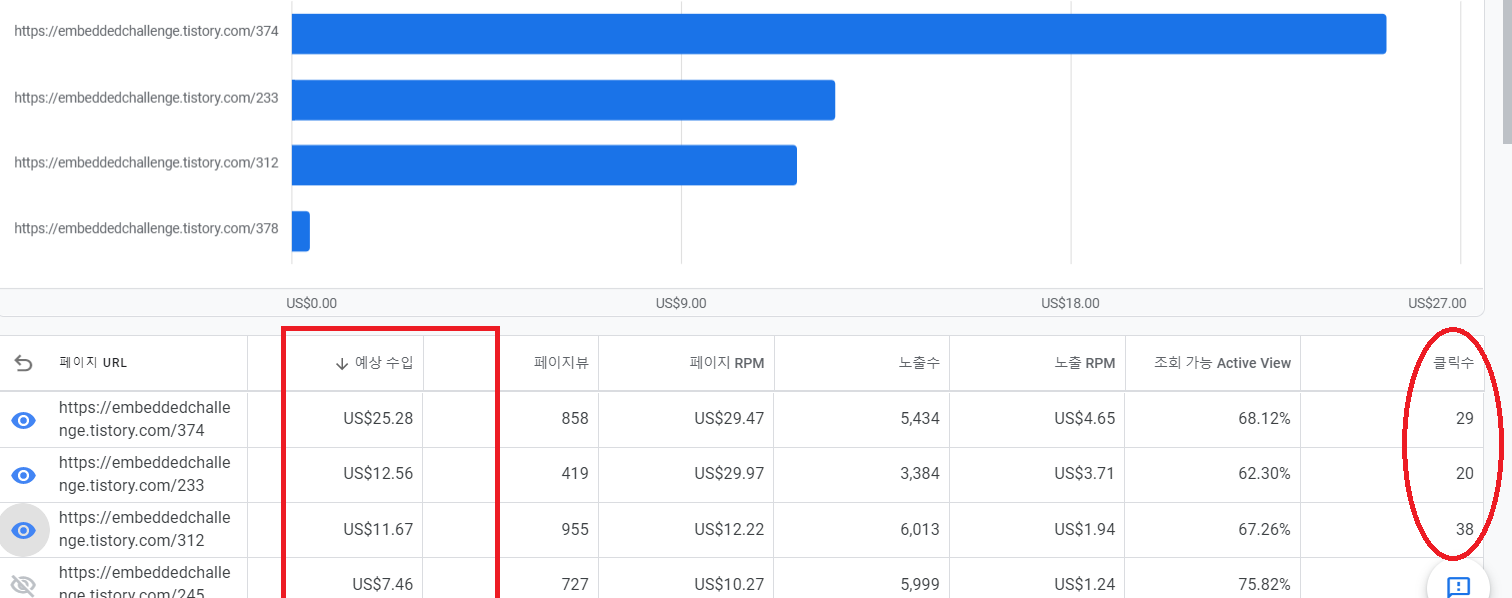Click the US$10.27 page RPM cell
Image resolution: width=1512 pixels, height=598 pixels.
[x=729, y=584]
